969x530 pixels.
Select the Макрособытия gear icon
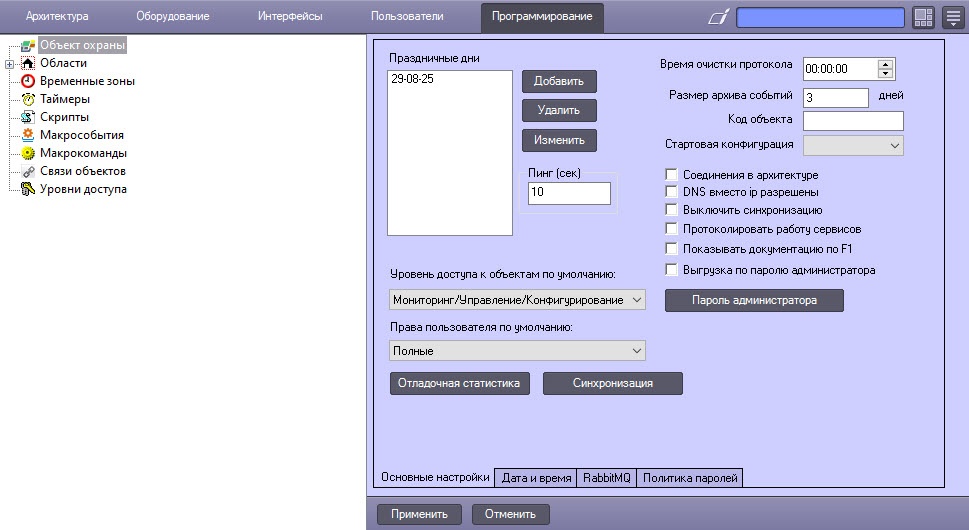pos(28,135)
